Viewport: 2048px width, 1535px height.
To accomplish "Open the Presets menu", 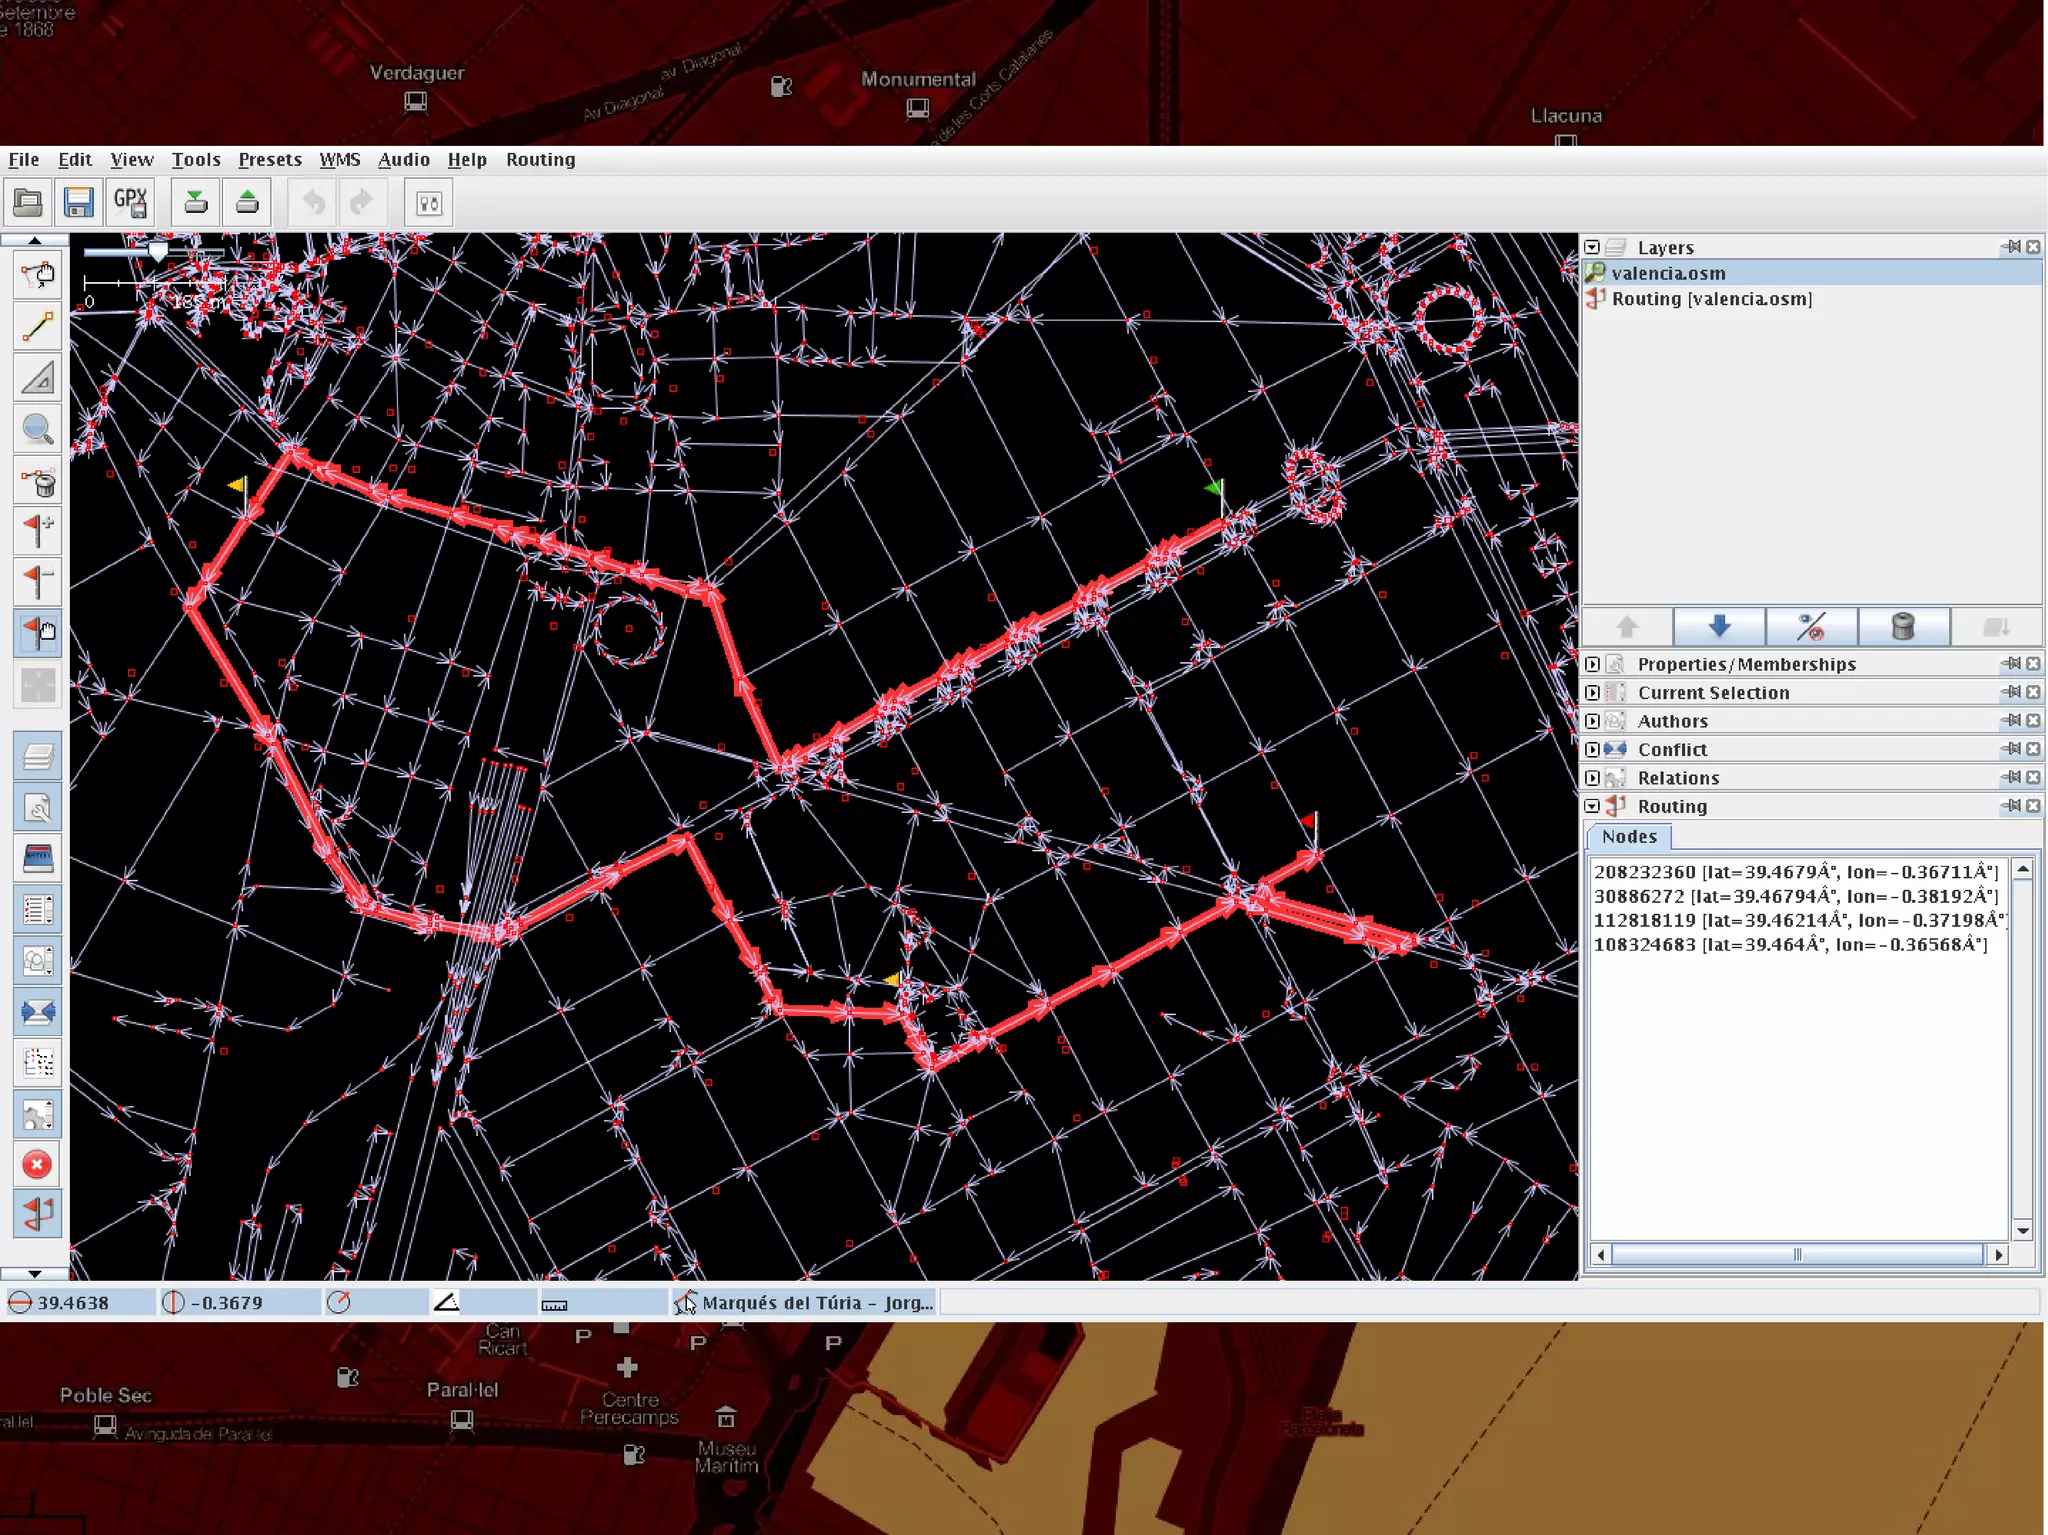I will (x=269, y=160).
